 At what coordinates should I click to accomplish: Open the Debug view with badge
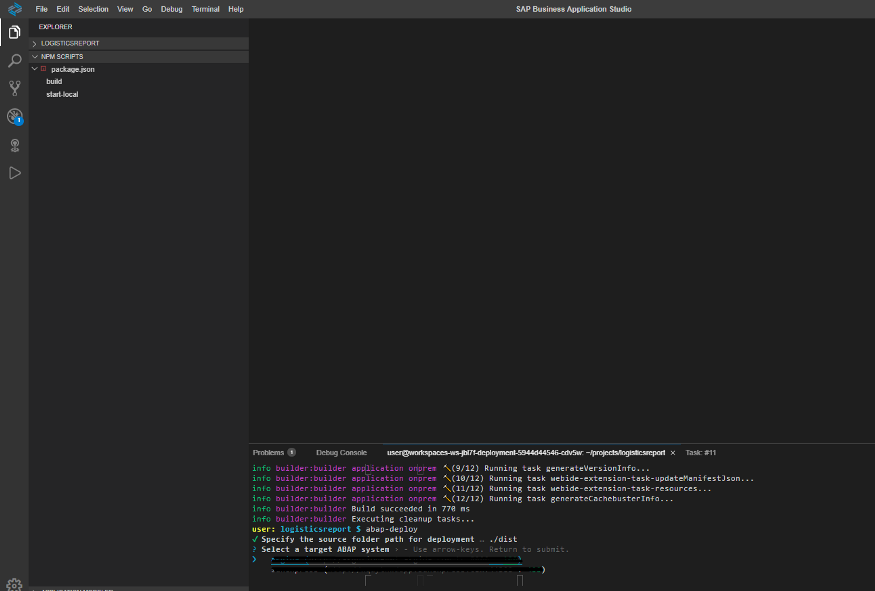15,117
